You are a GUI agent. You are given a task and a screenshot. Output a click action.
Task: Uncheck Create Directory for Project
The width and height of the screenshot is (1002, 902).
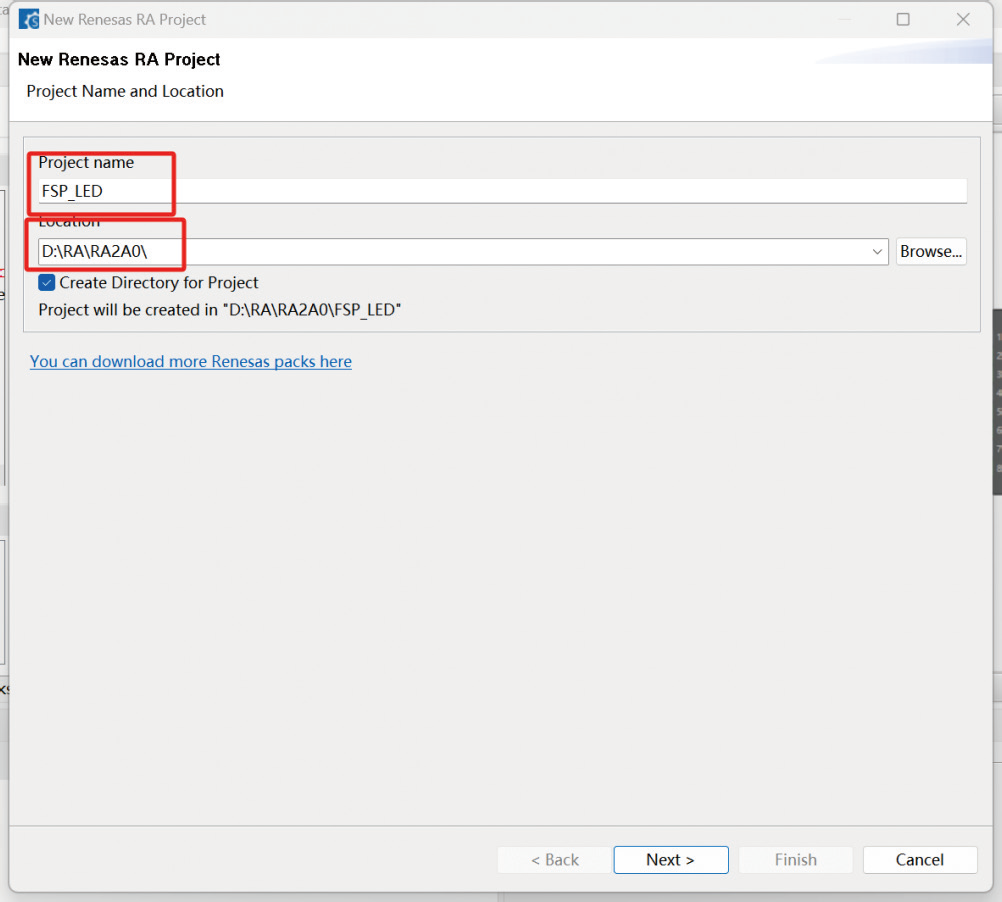point(47,282)
